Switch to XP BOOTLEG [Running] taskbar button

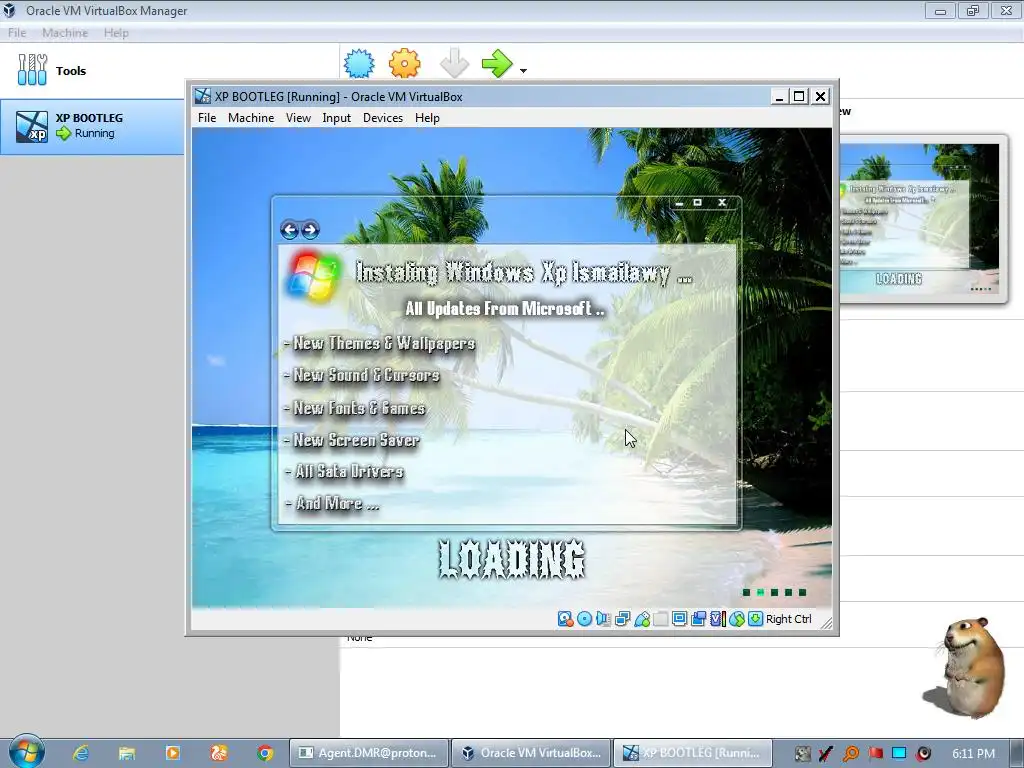(x=693, y=753)
